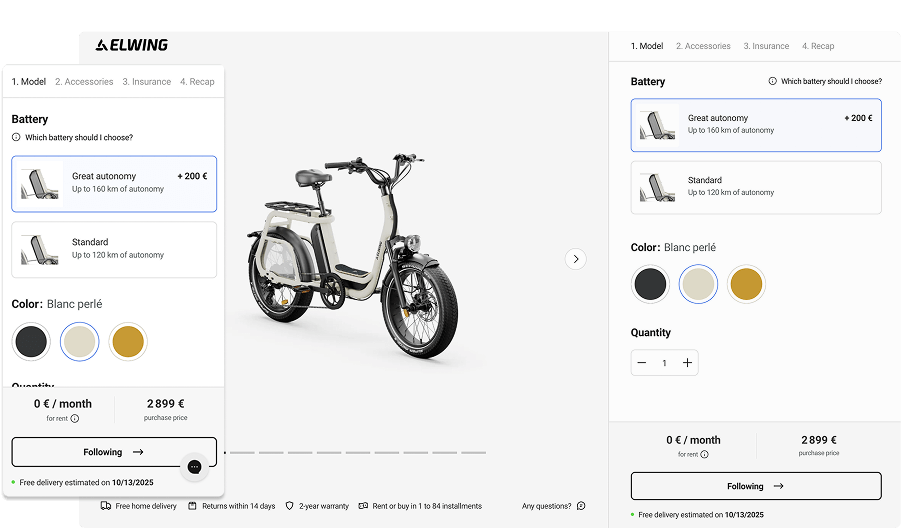901x528 pixels.
Task: Select the Great autonomy battery in the left panel
Action: (114, 183)
